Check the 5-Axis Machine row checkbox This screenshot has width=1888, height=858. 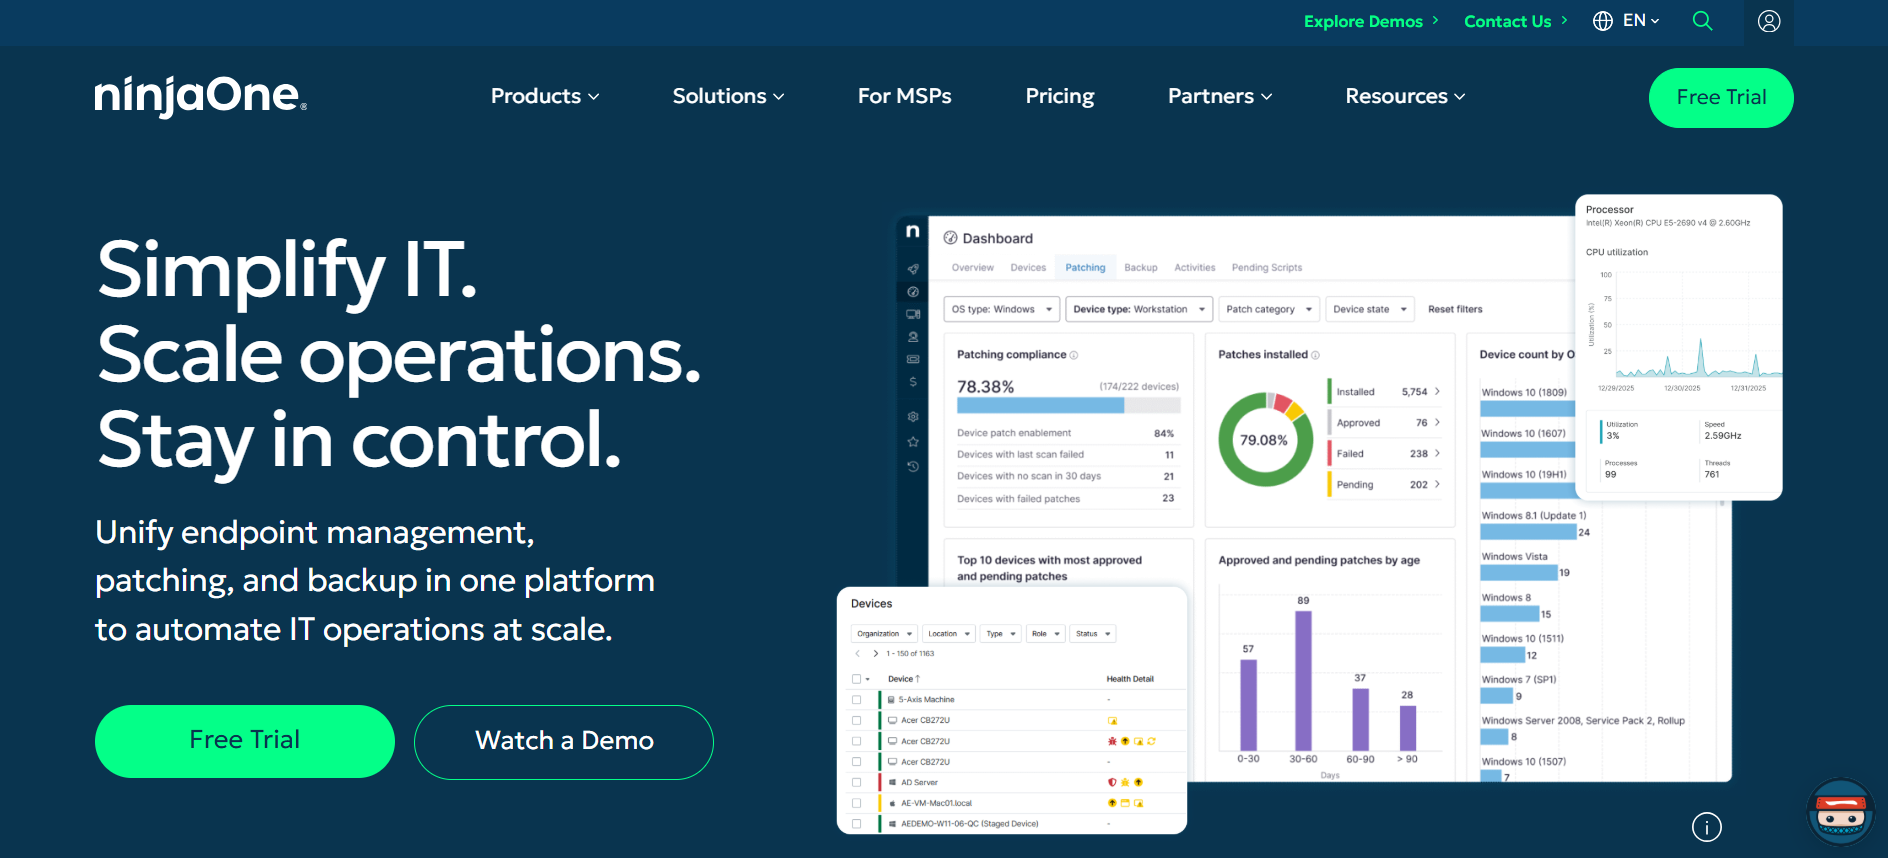856,700
